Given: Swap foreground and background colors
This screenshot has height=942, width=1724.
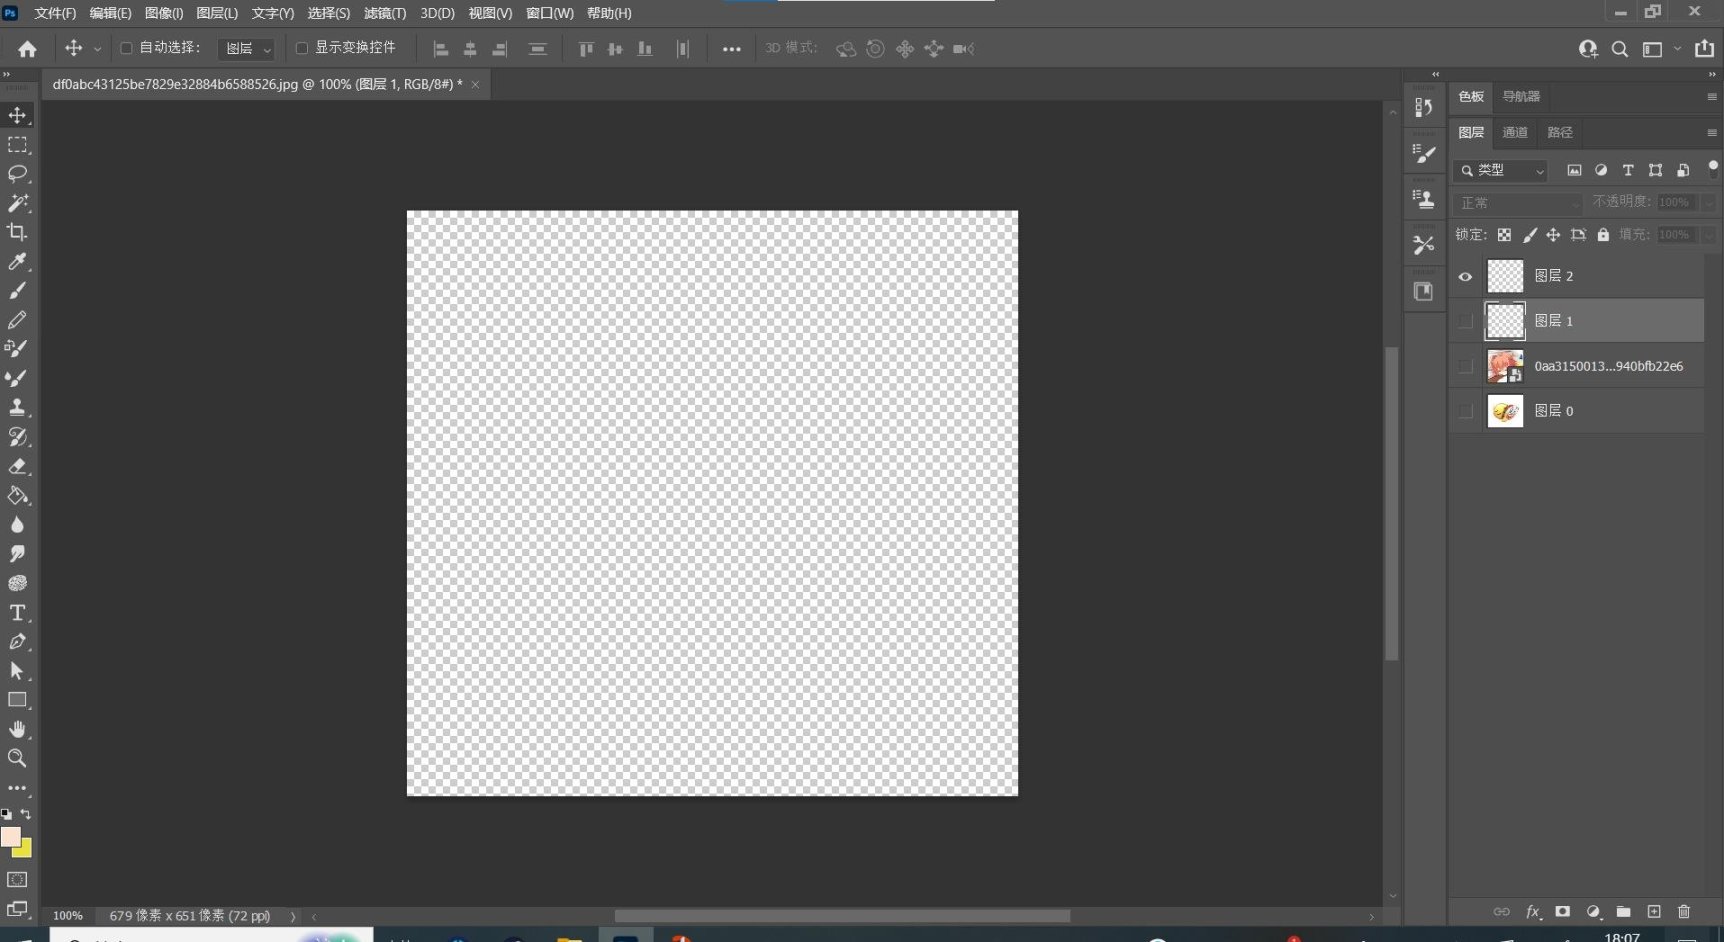Looking at the screenshot, I should click(26, 814).
